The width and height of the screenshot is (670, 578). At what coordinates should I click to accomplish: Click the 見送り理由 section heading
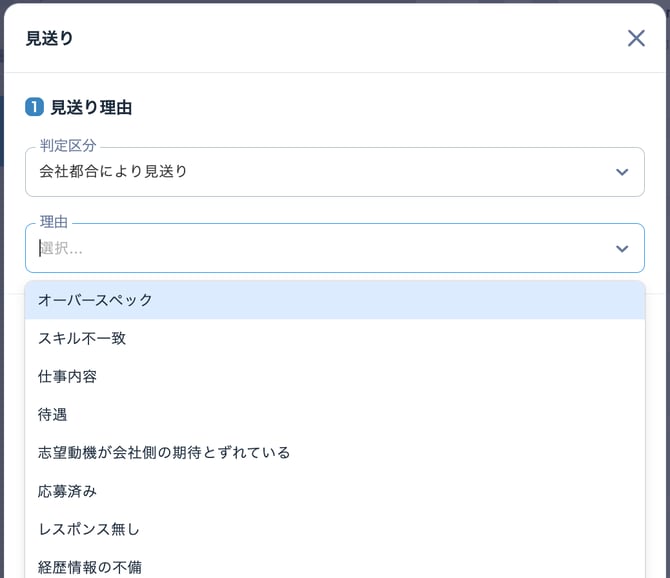91,107
